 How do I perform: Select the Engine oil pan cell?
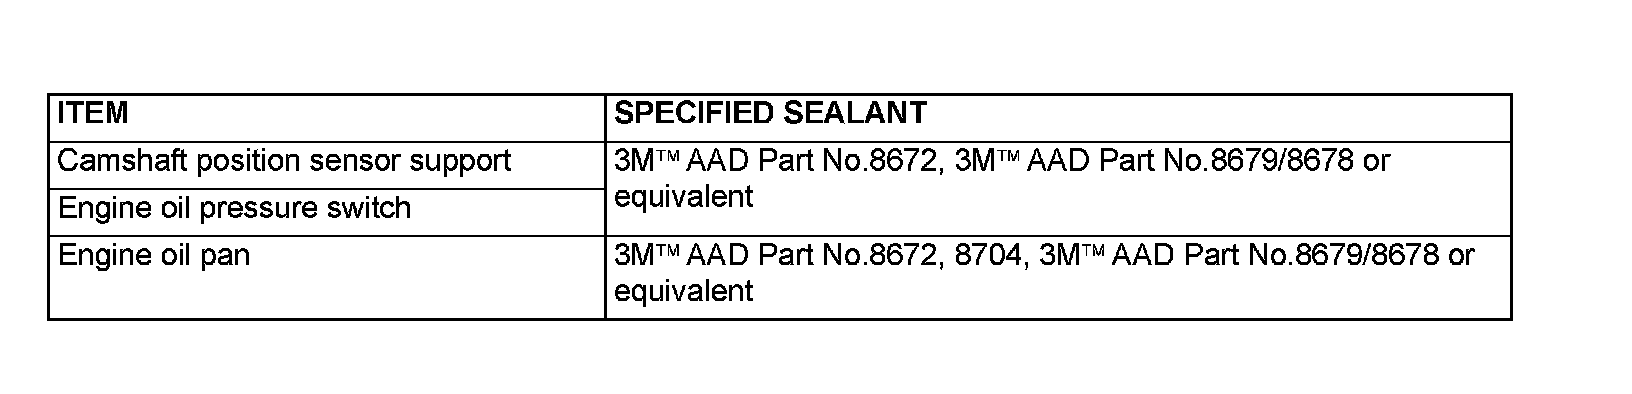coord(326,278)
